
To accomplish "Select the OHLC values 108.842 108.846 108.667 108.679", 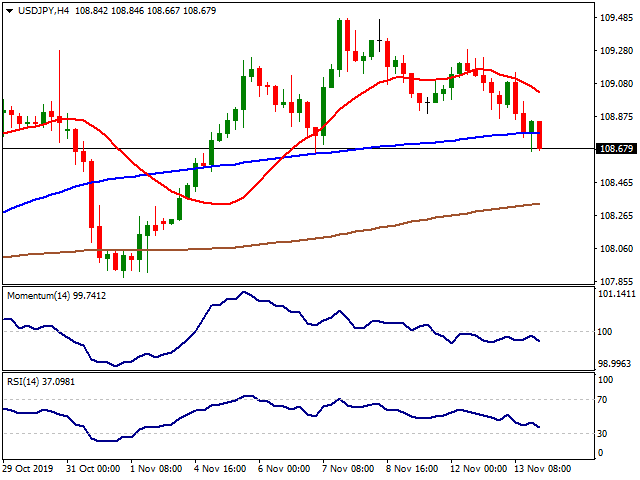I will [x=145, y=11].
